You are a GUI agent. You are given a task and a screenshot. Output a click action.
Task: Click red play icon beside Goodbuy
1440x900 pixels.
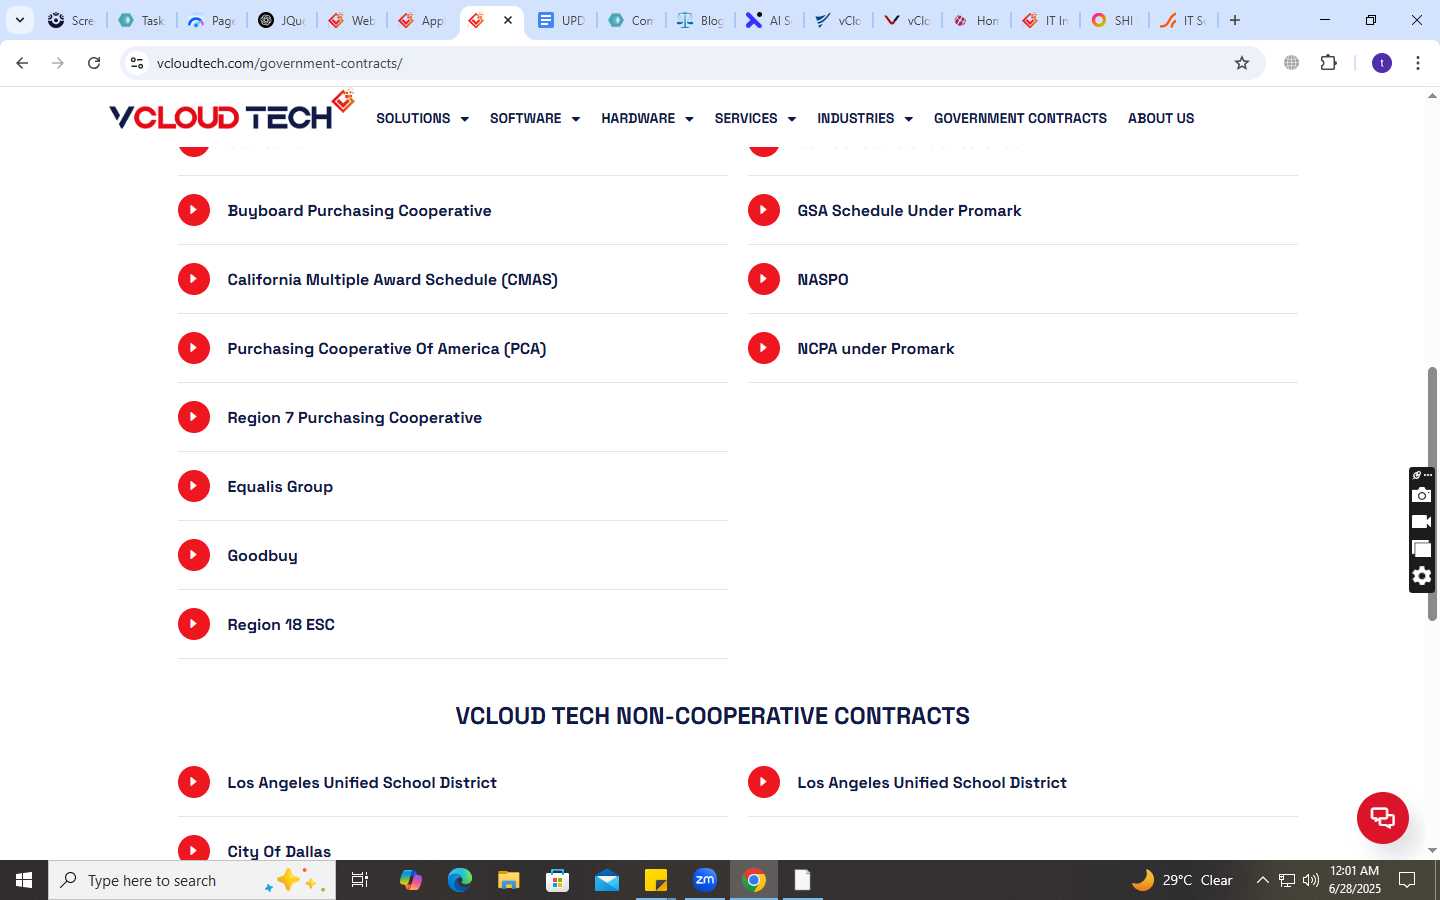[194, 555]
